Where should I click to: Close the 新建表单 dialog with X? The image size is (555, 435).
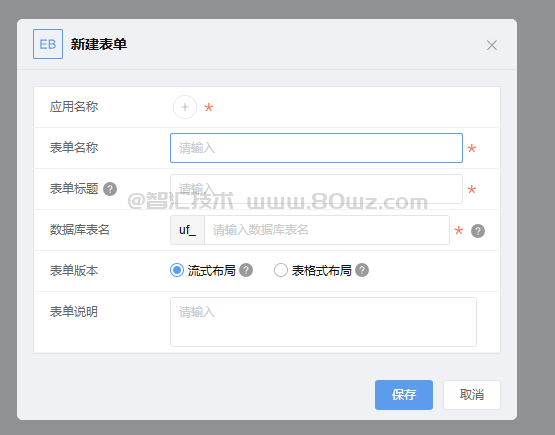coord(492,45)
